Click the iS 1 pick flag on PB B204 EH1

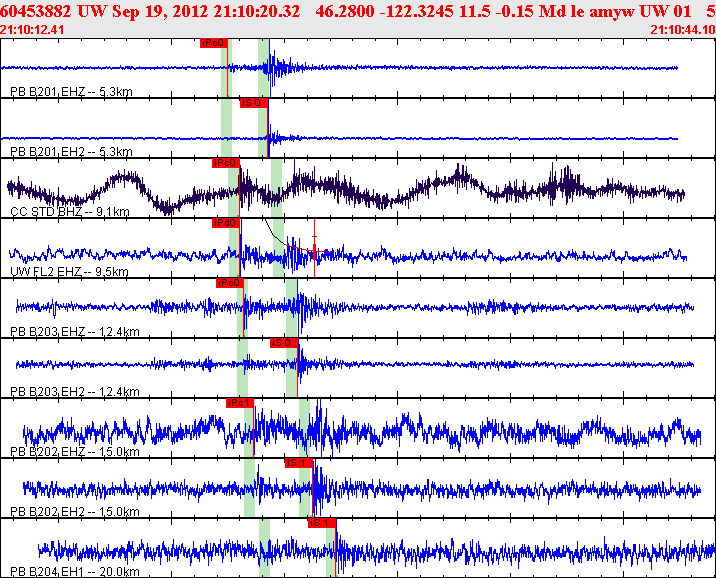click(322, 522)
